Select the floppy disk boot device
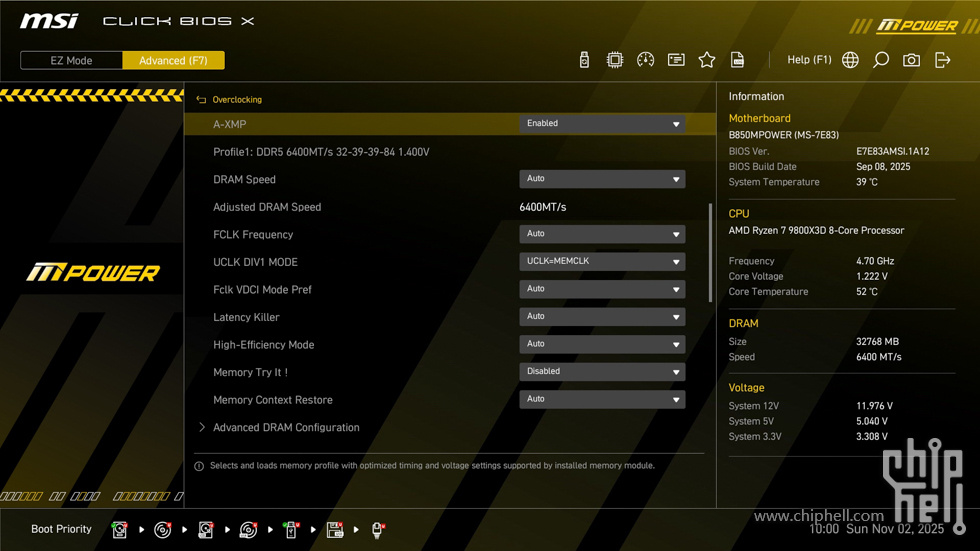This screenshot has height=551, width=980. [335, 530]
